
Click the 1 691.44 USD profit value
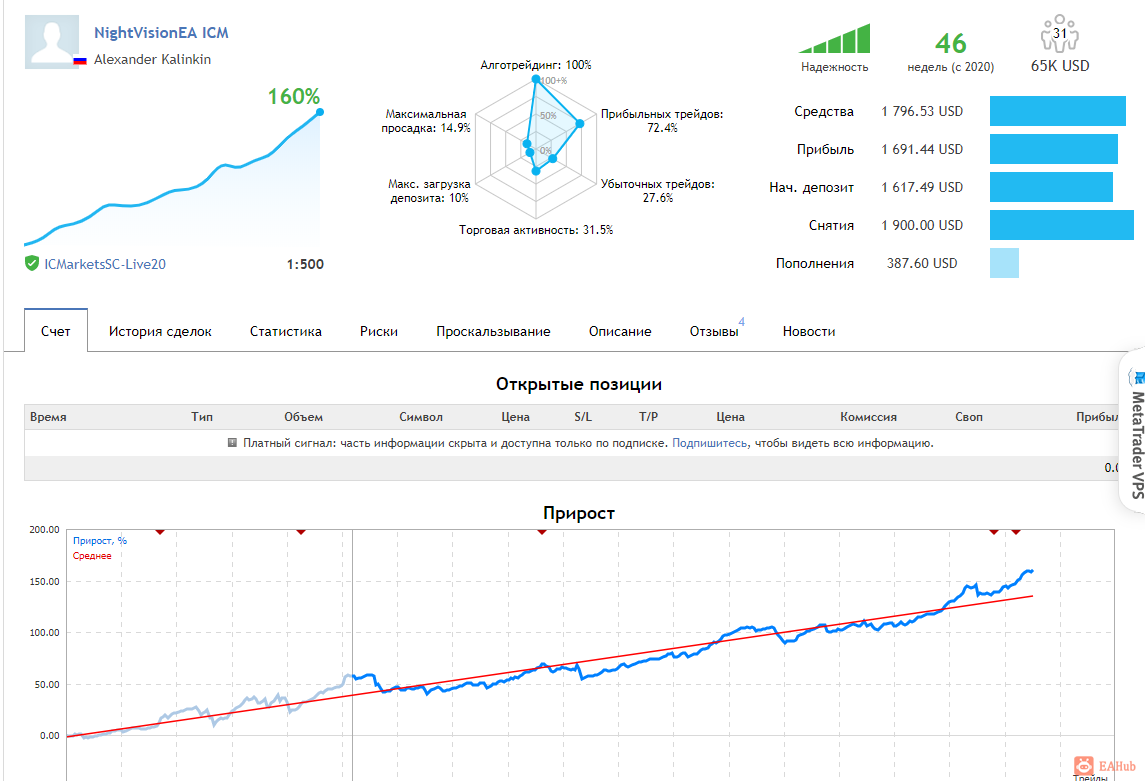(922, 150)
